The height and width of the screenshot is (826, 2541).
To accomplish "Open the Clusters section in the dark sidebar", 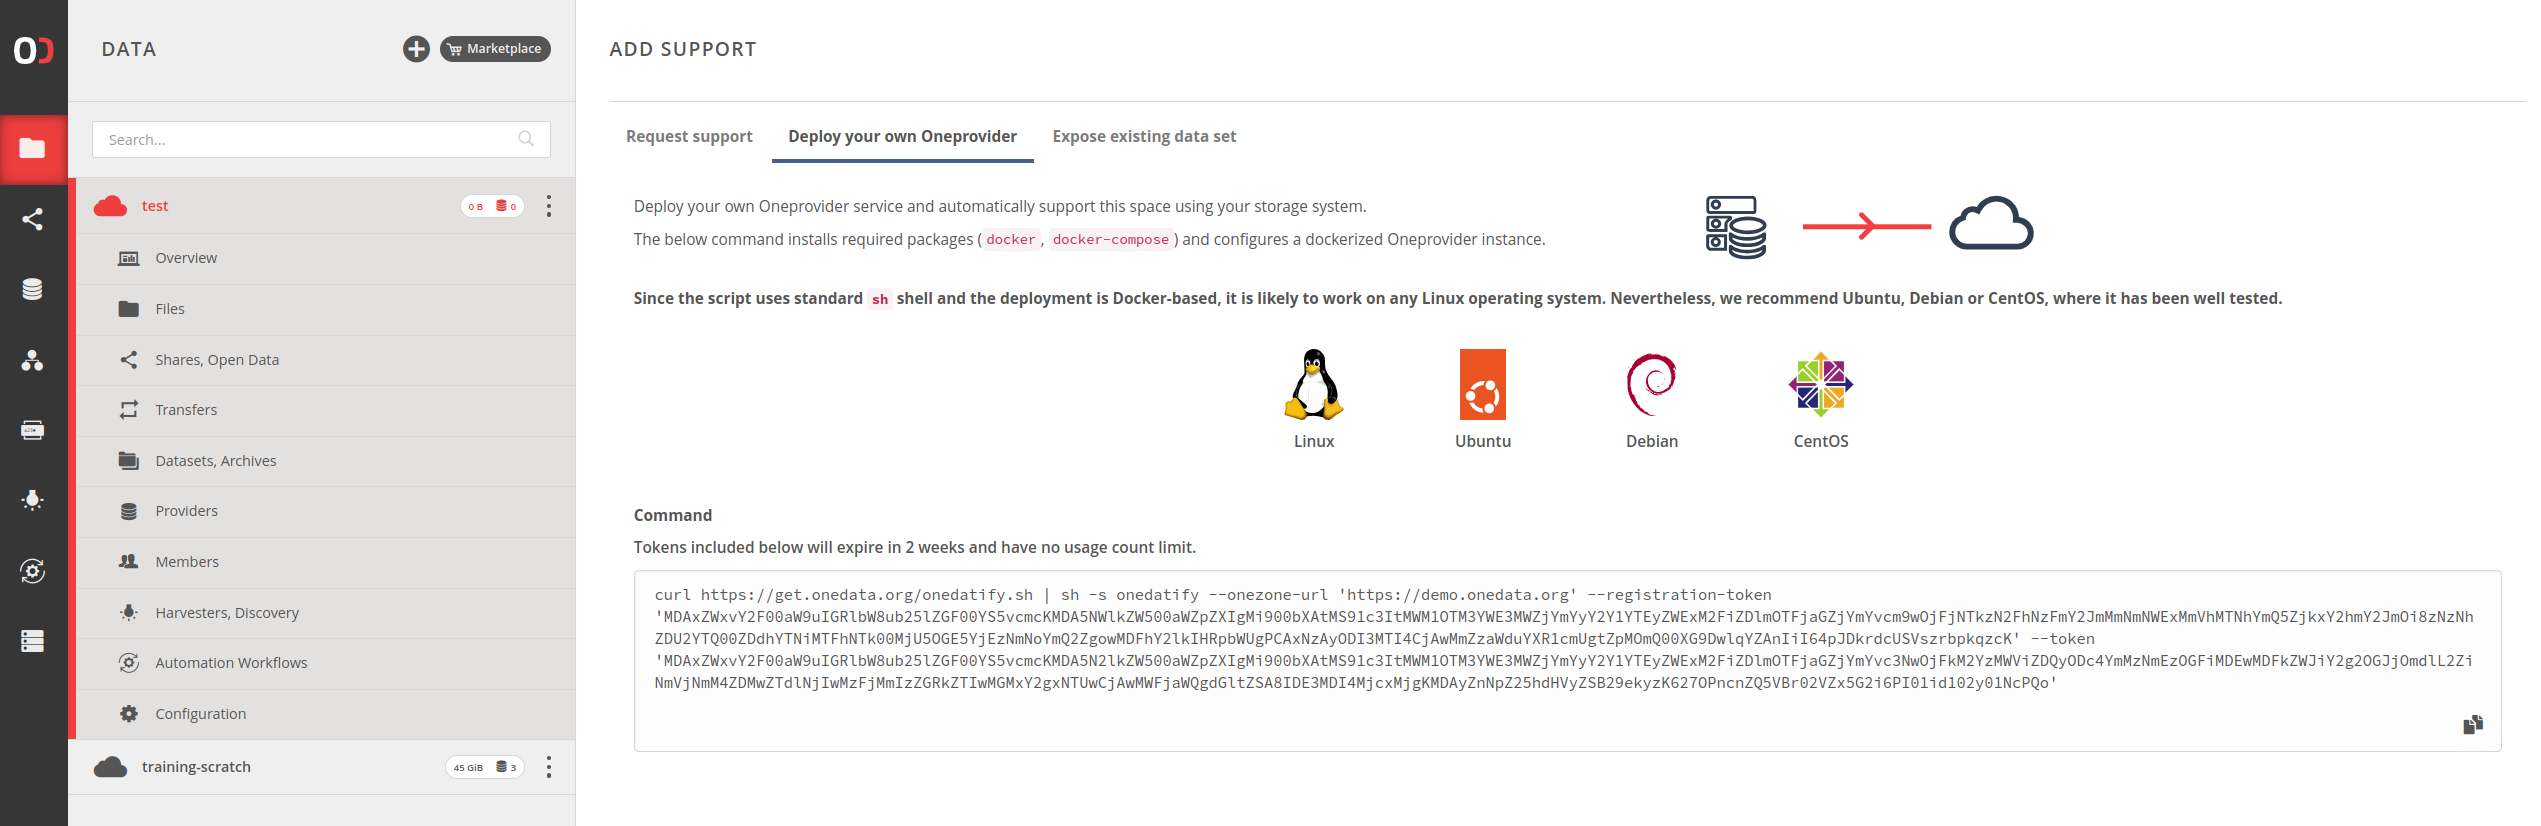I will (33, 641).
